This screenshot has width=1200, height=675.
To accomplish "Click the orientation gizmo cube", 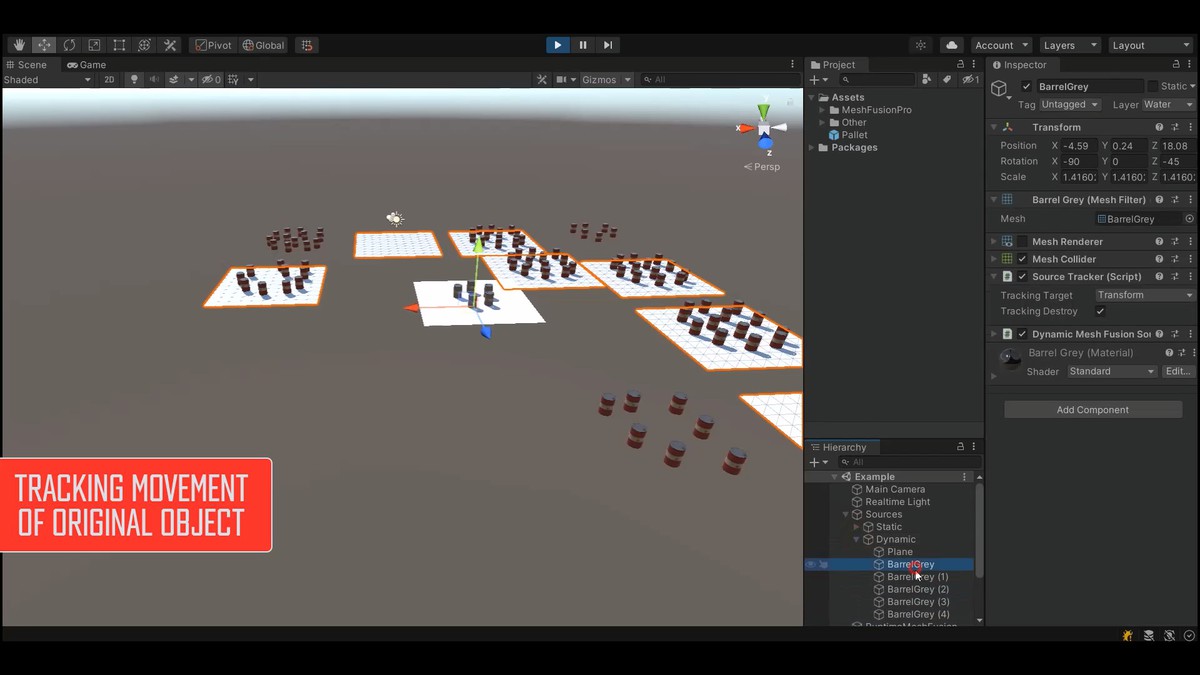I will (764, 128).
